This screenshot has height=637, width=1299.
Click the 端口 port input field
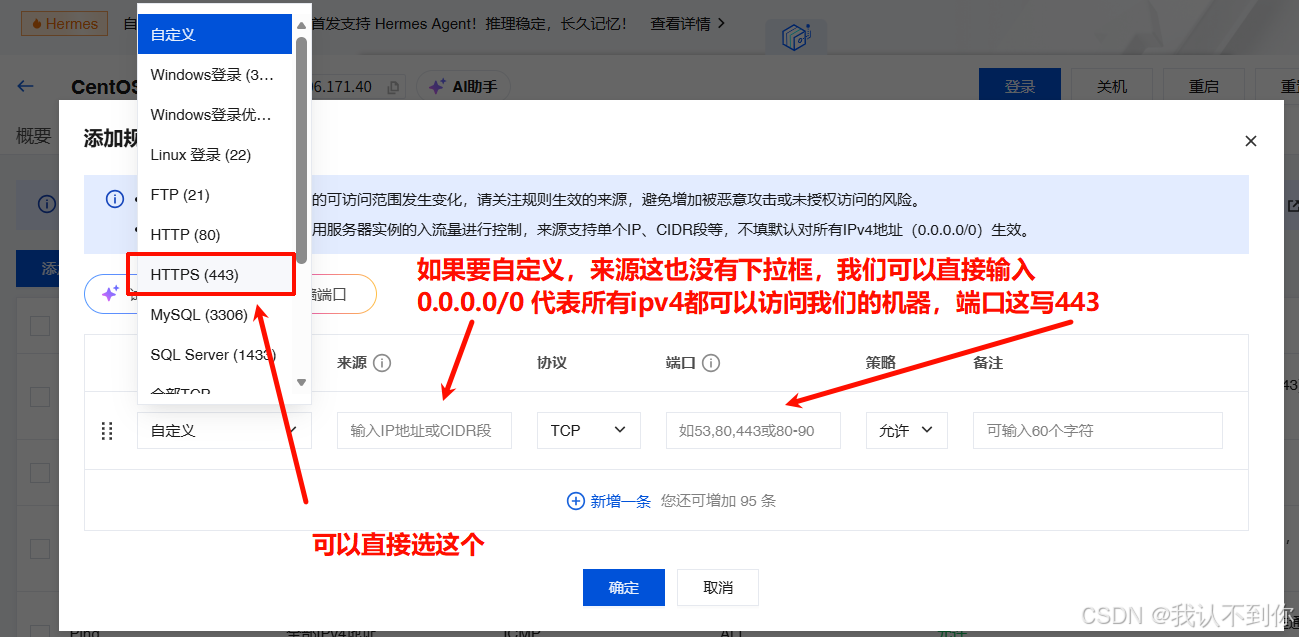tap(753, 430)
